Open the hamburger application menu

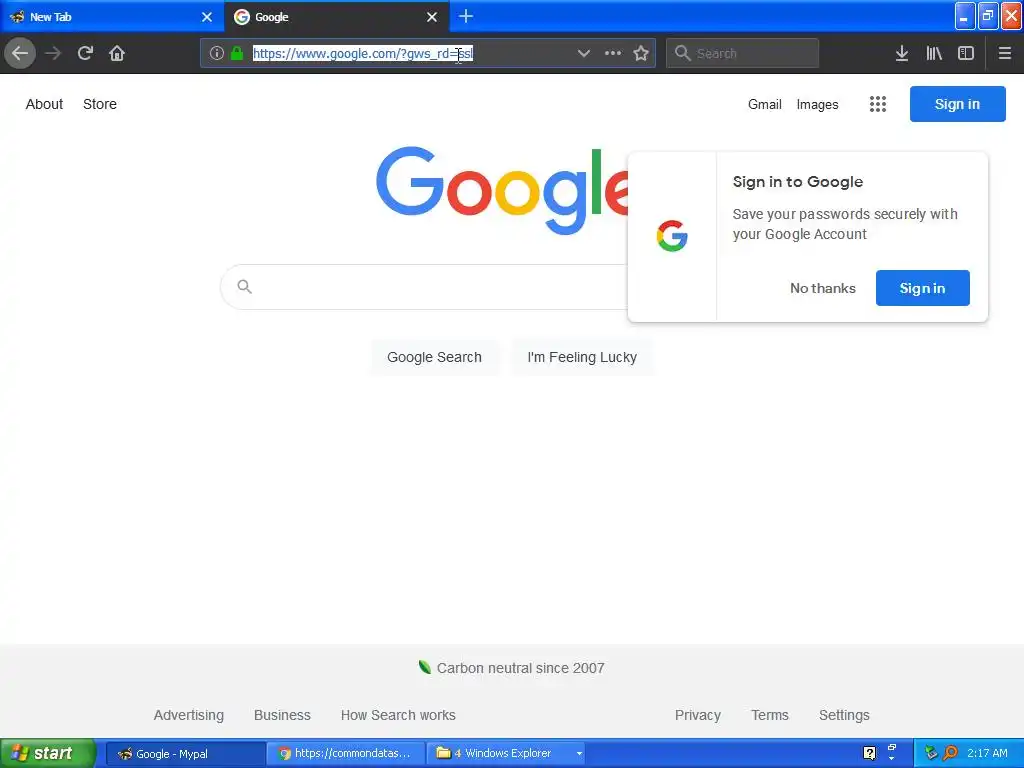coord(1004,53)
